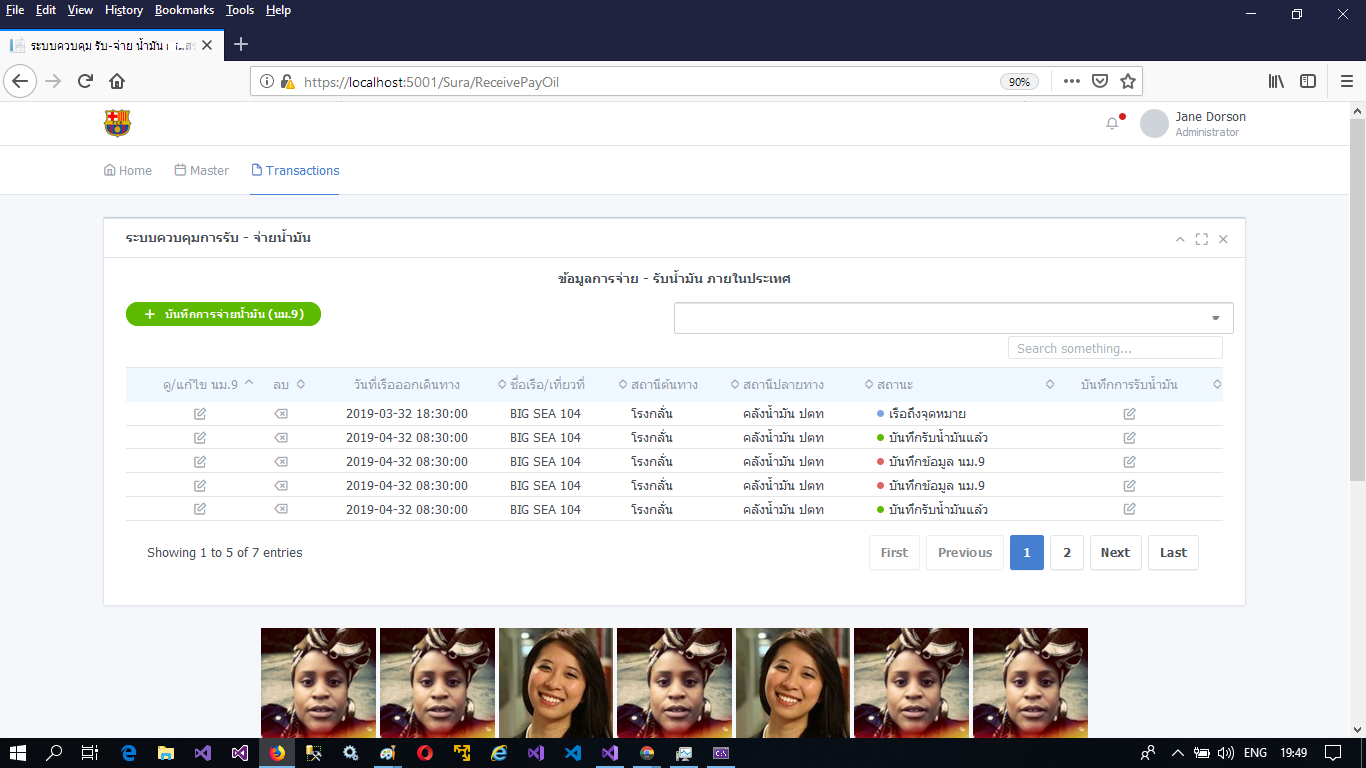Click the green บันทึกการจ่ายน้ำมัน (นม.9) button
The height and width of the screenshot is (768, 1366).
pos(223,314)
